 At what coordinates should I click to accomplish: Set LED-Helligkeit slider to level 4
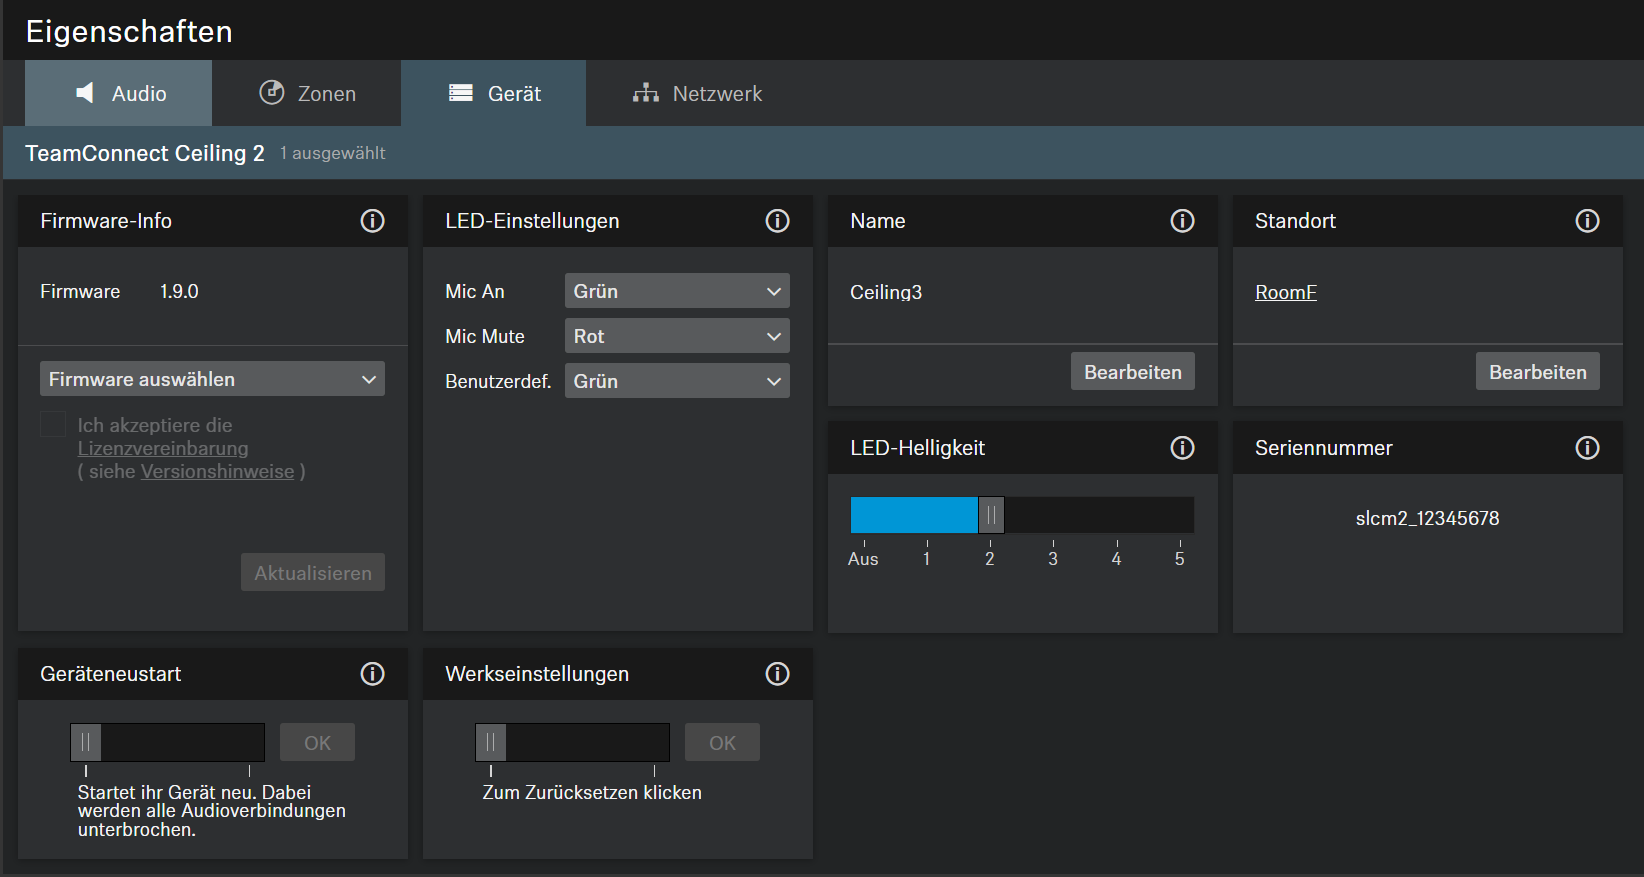coord(1116,516)
